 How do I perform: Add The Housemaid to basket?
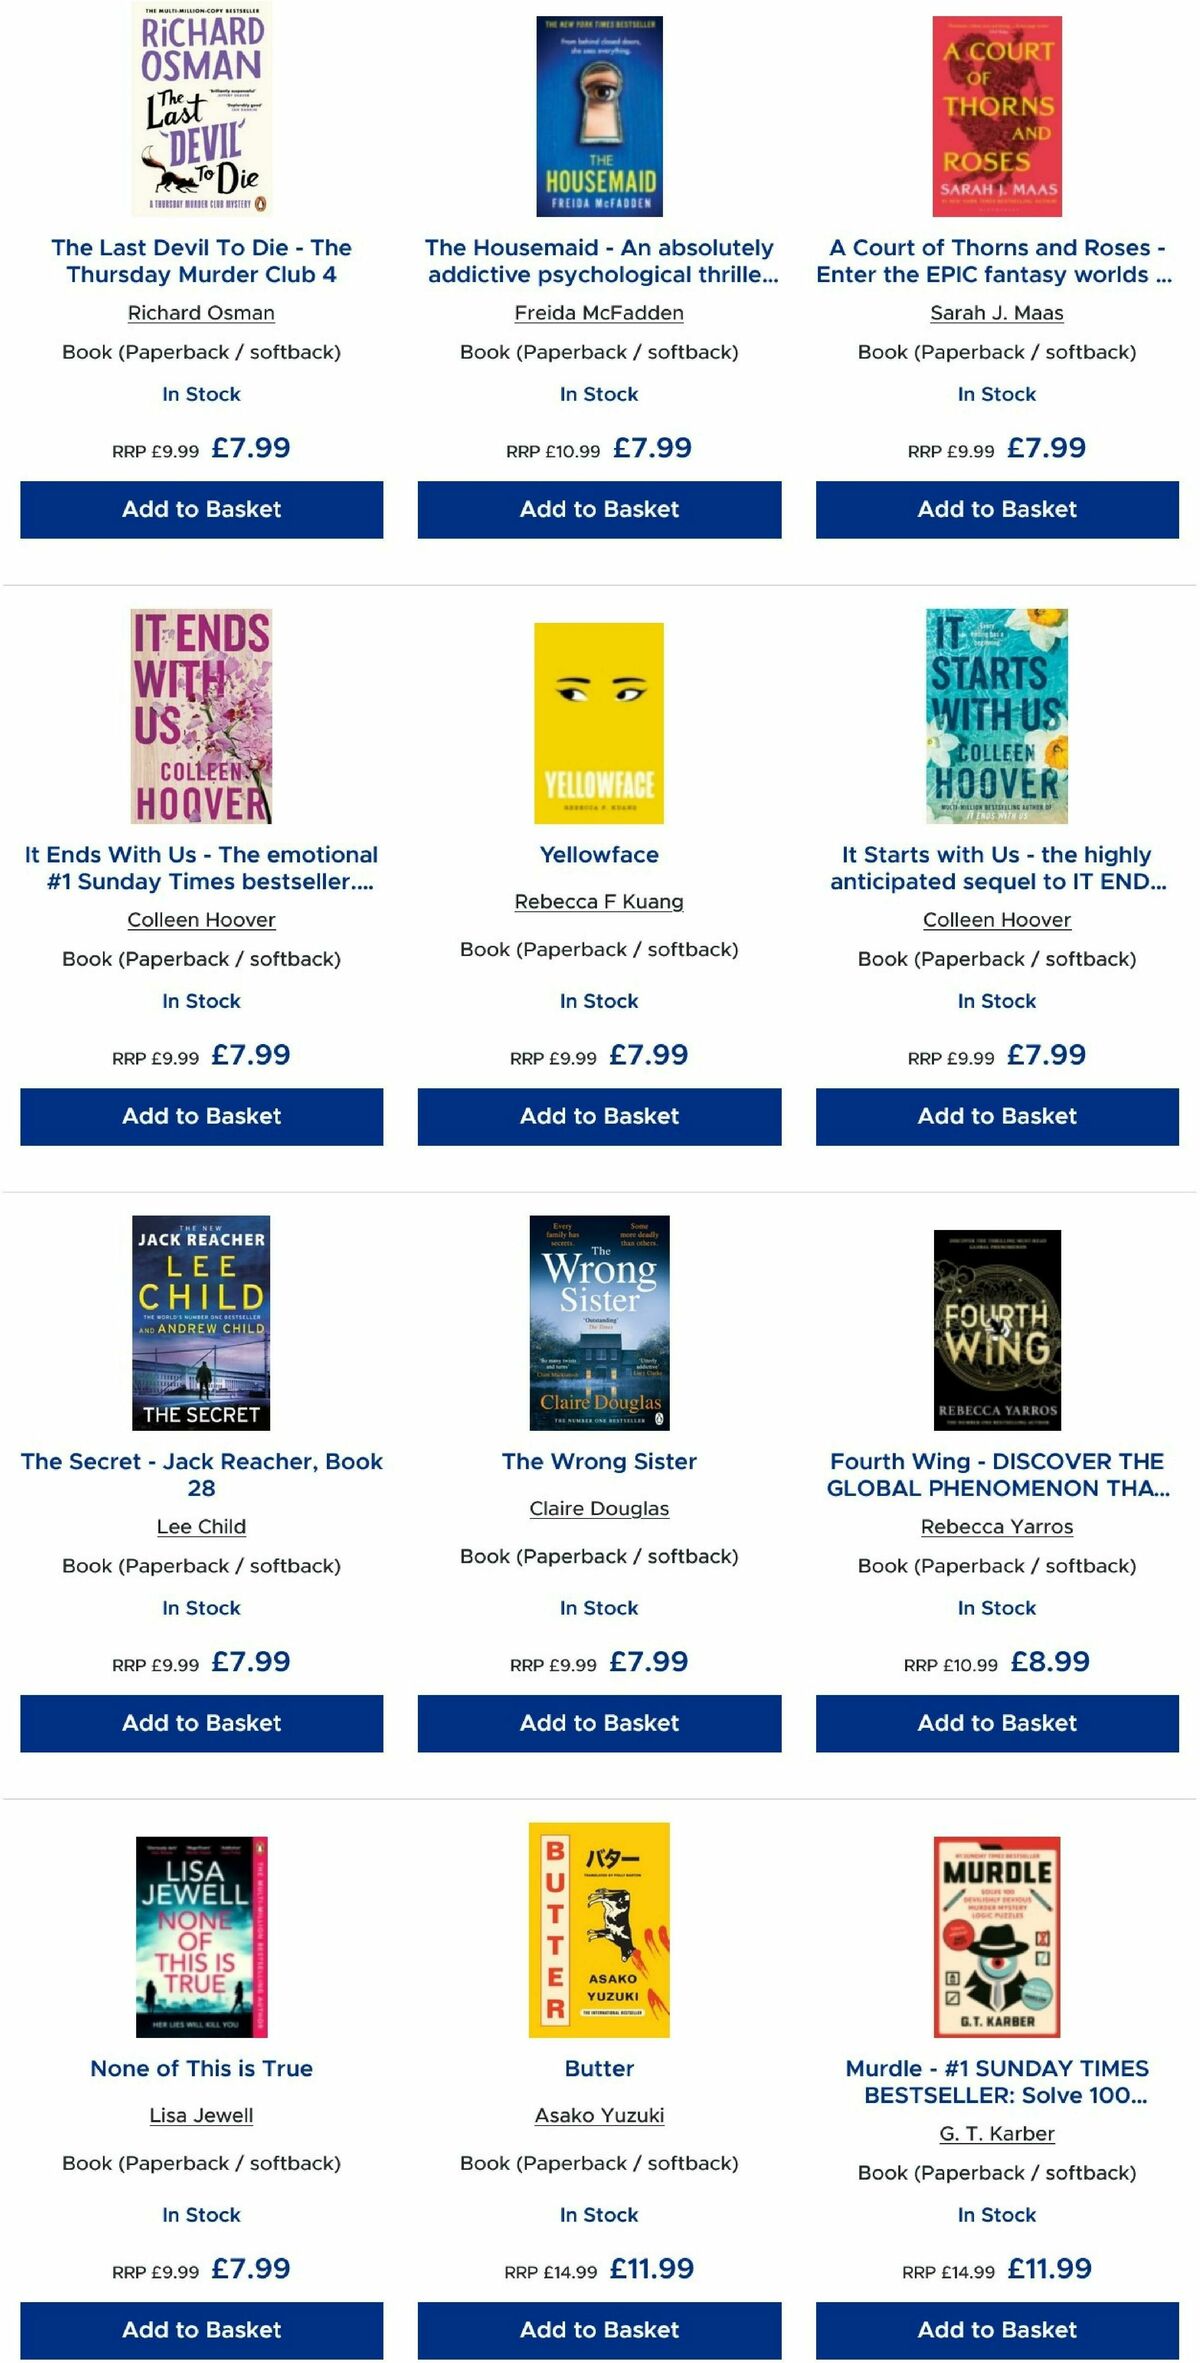(599, 509)
